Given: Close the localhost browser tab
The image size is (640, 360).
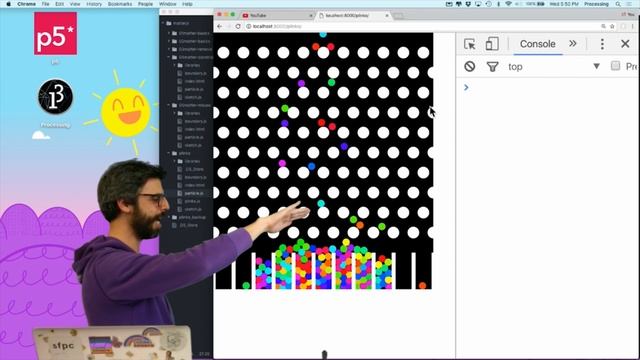Looking at the screenshot, I should pyautogui.click(x=387, y=16).
